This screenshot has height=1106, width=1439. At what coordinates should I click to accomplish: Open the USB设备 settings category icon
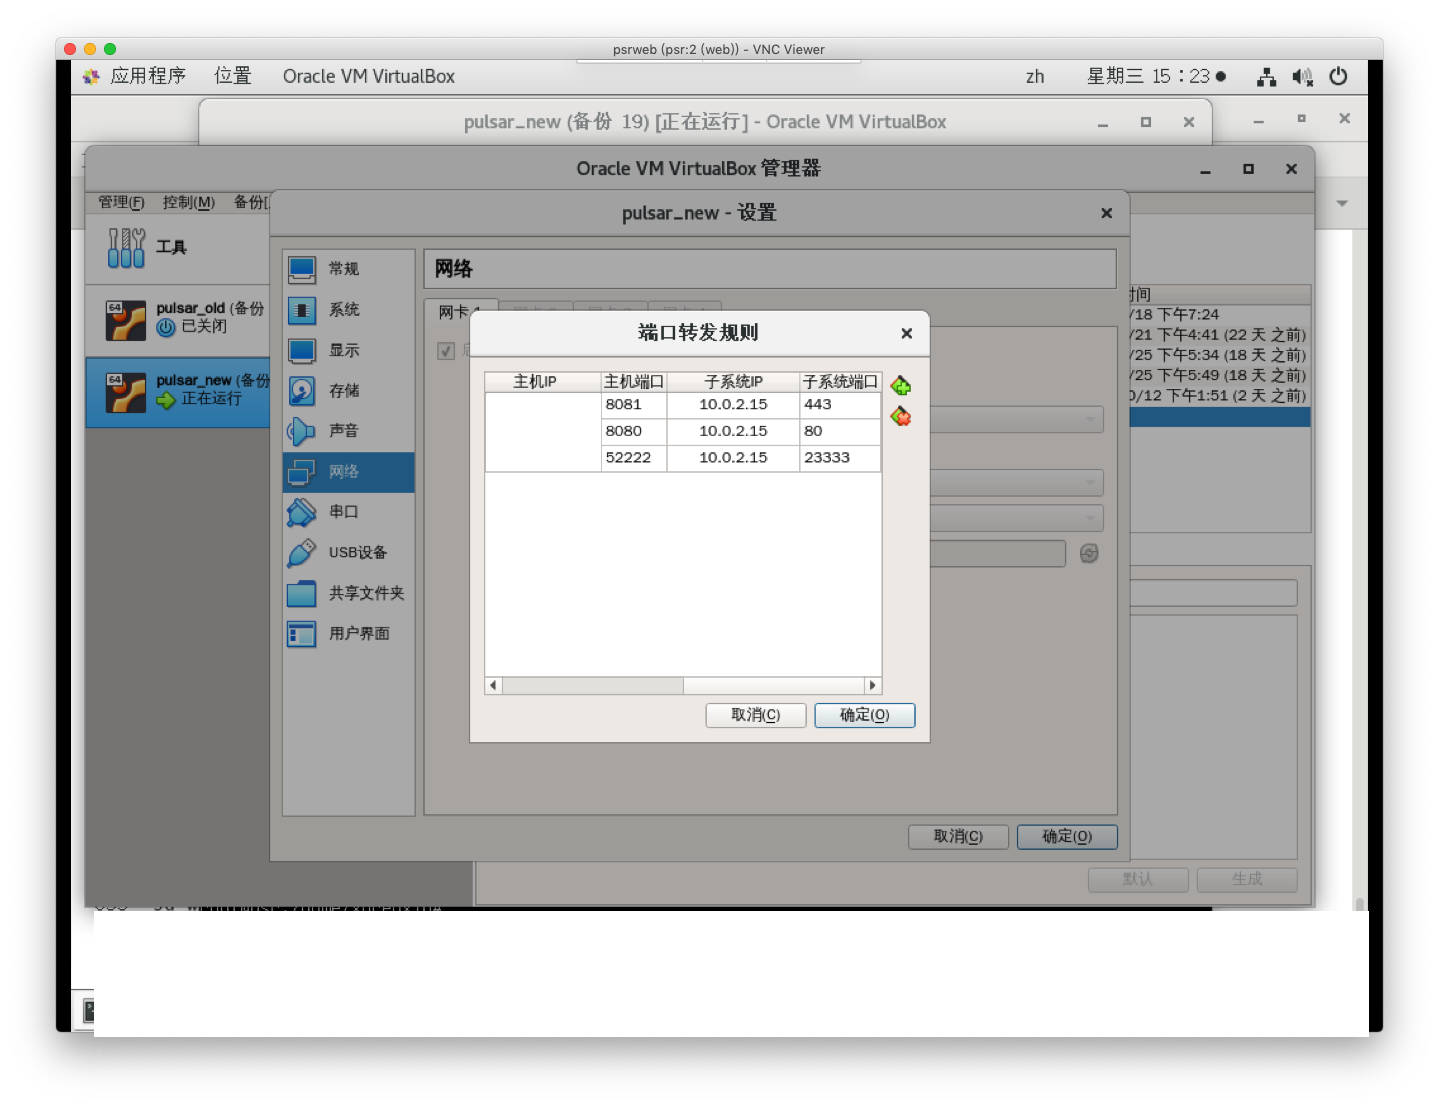(x=302, y=553)
